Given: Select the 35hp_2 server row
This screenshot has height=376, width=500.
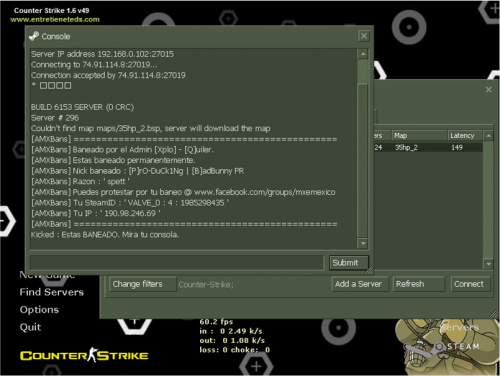Looking at the screenshot, I should pos(428,147).
